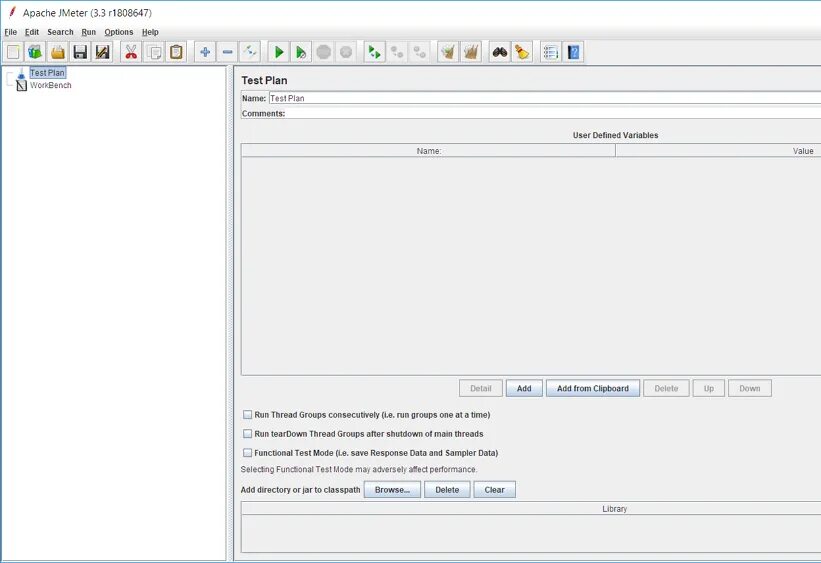Viewport: 821px width, 563px height.
Task: Click the Browse... classpath button
Action: (392, 490)
